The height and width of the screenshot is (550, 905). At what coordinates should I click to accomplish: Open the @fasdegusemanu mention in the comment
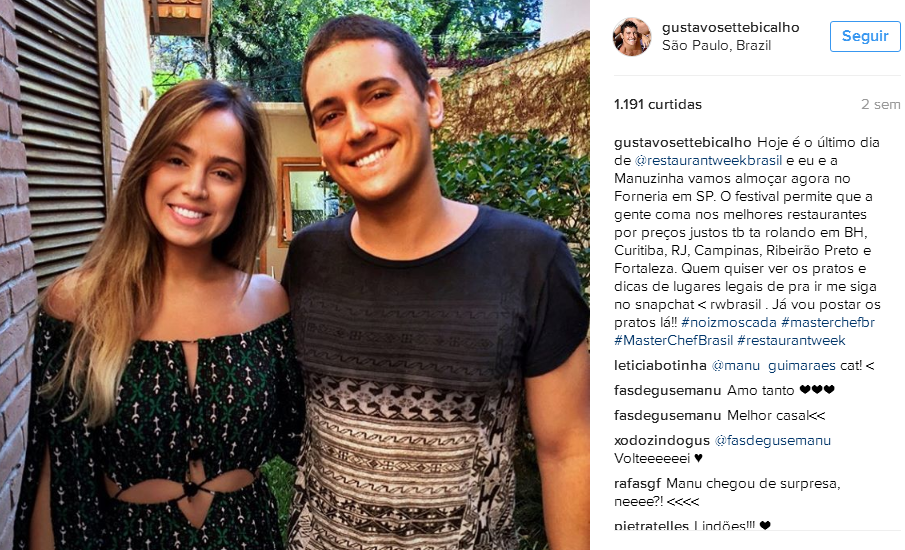click(772, 440)
